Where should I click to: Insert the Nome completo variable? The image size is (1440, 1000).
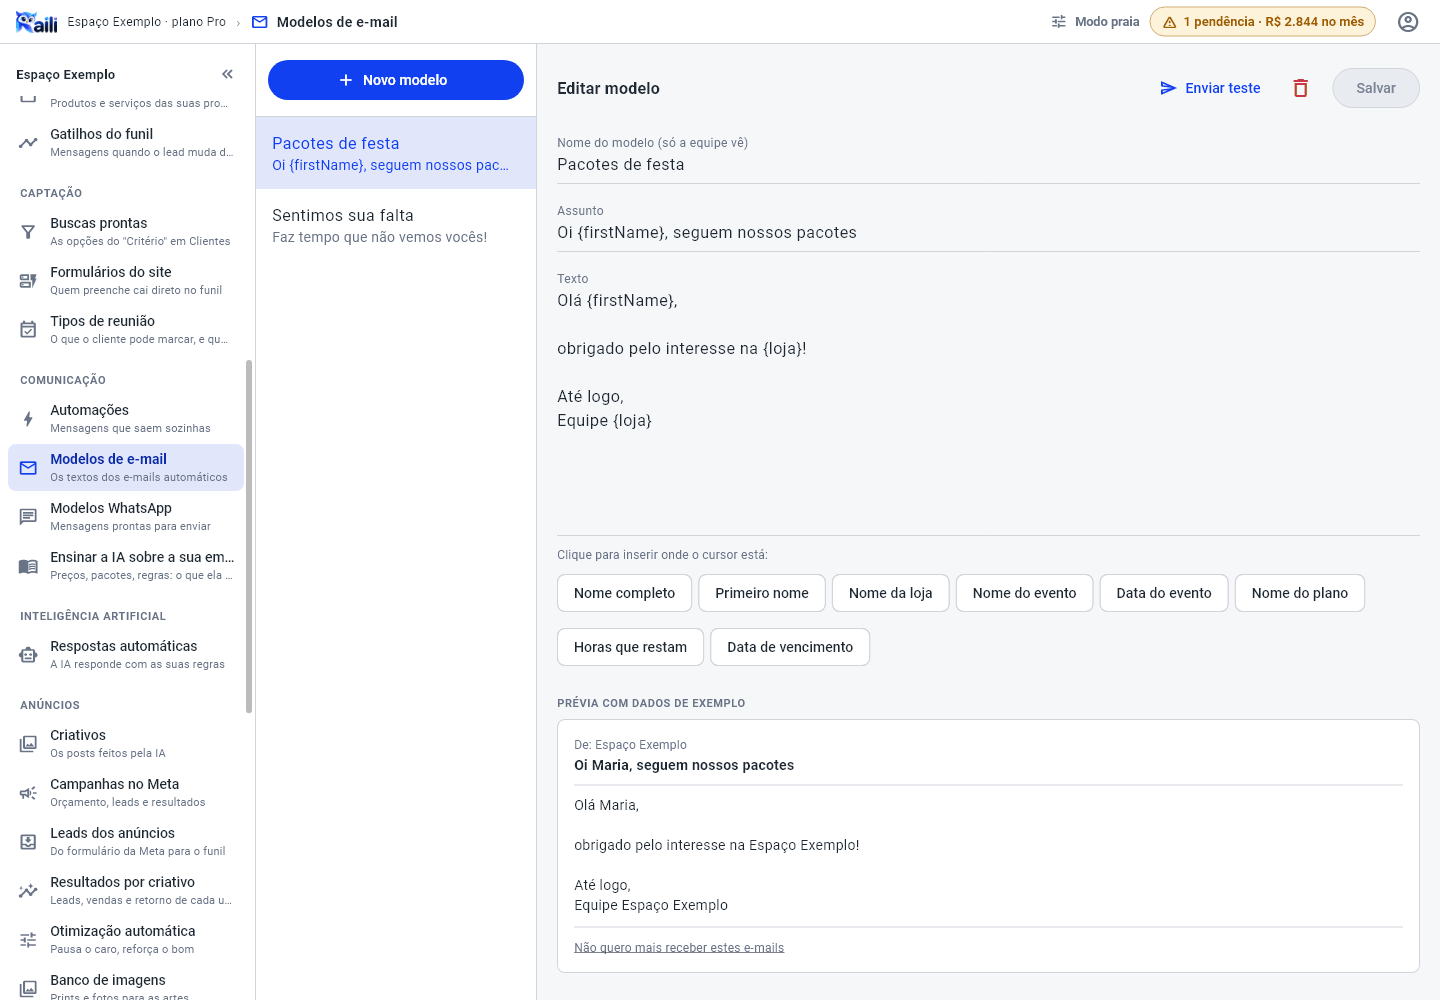(x=624, y=593)
